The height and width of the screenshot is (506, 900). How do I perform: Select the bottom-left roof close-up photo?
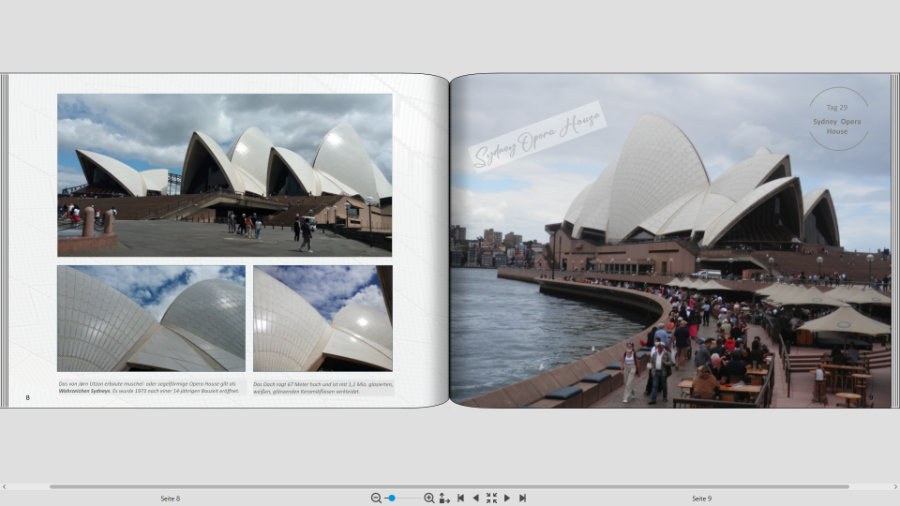[151, 318]
